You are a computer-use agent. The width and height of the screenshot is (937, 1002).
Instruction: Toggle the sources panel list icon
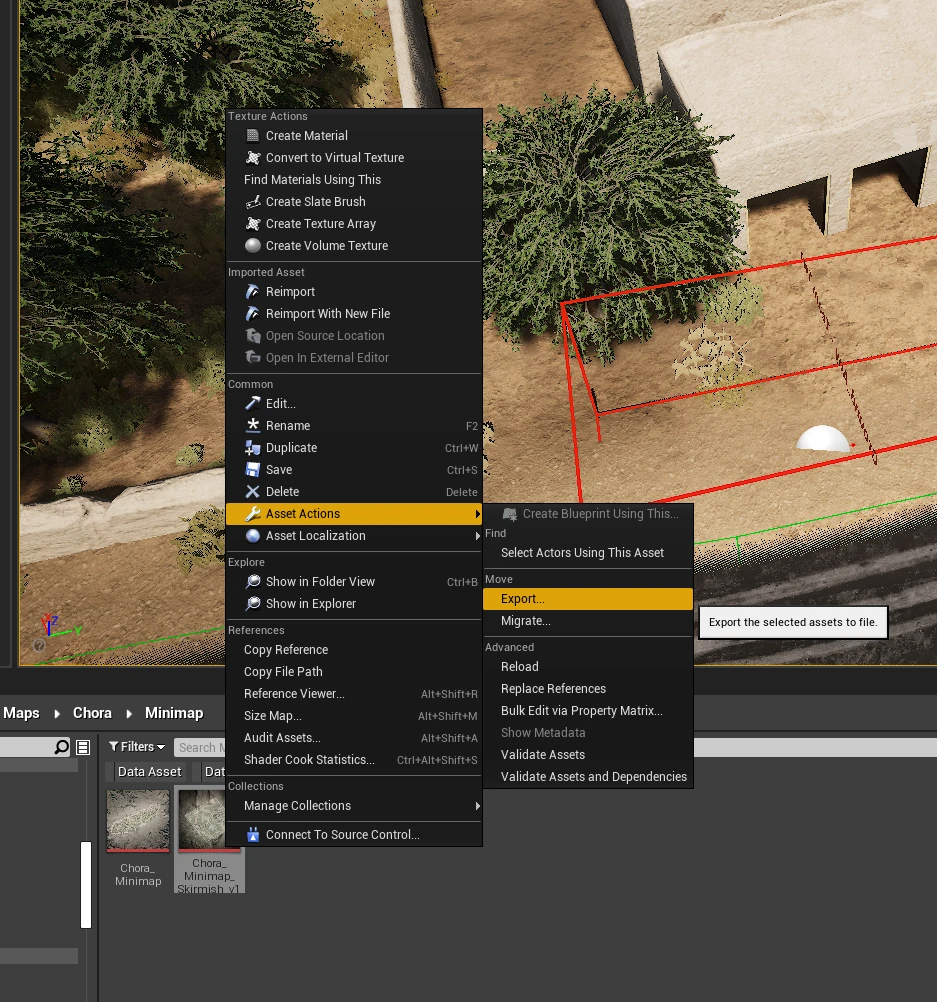click(82, 746)
